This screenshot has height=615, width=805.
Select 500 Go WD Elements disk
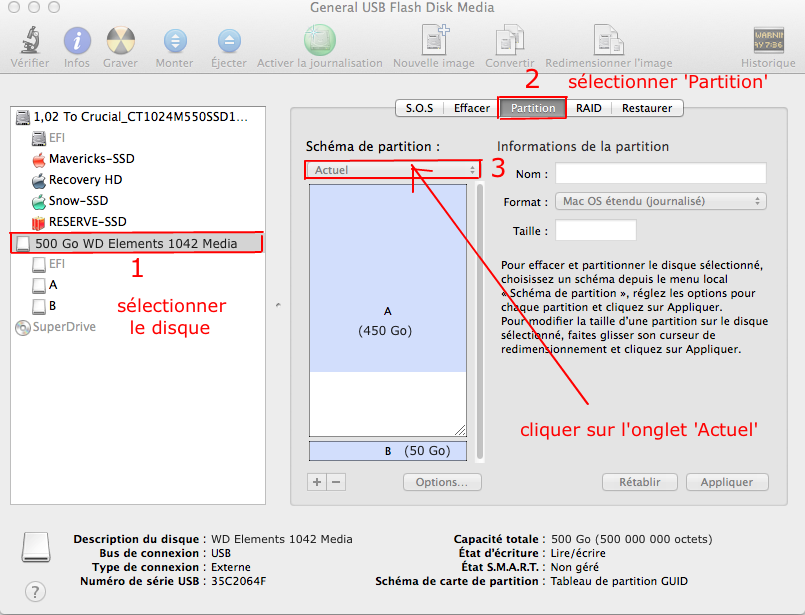(x=136, y=243)
